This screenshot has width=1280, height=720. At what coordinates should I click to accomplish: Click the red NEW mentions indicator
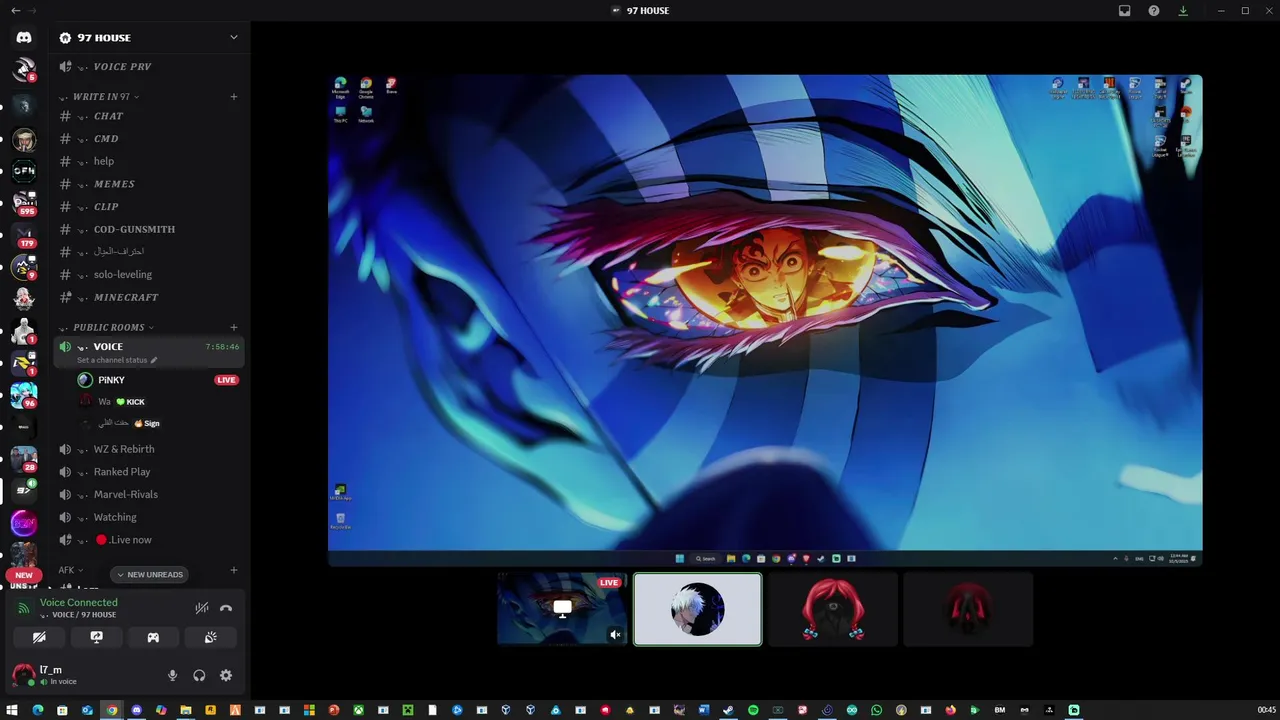point(24,575)
